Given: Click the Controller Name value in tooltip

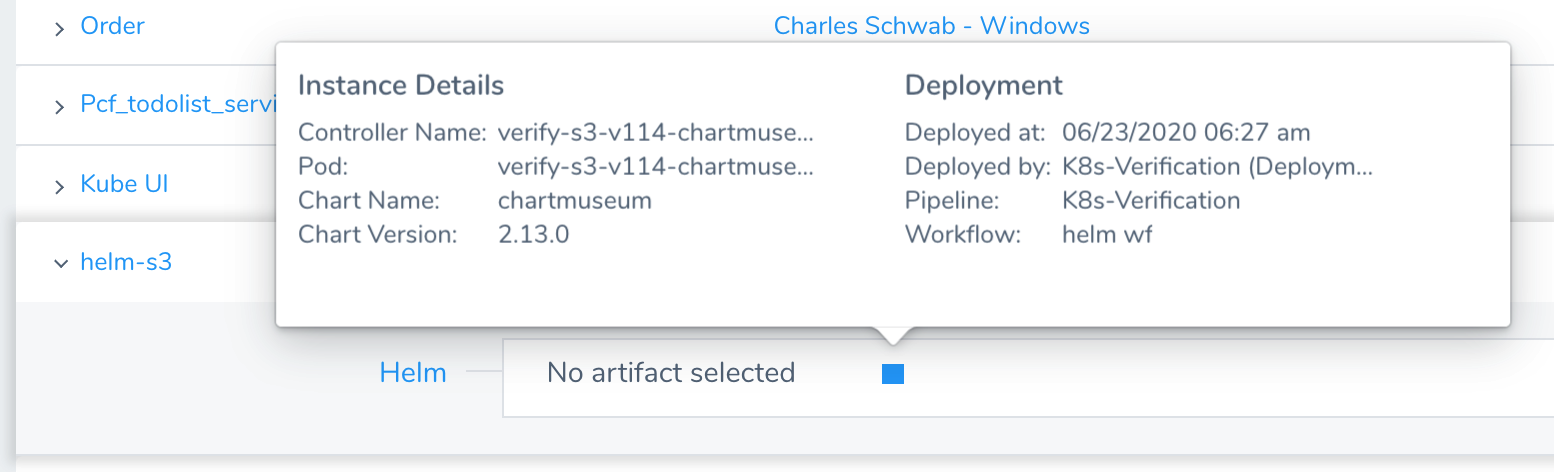Looking at the screenshot, I should coord(656,132).
